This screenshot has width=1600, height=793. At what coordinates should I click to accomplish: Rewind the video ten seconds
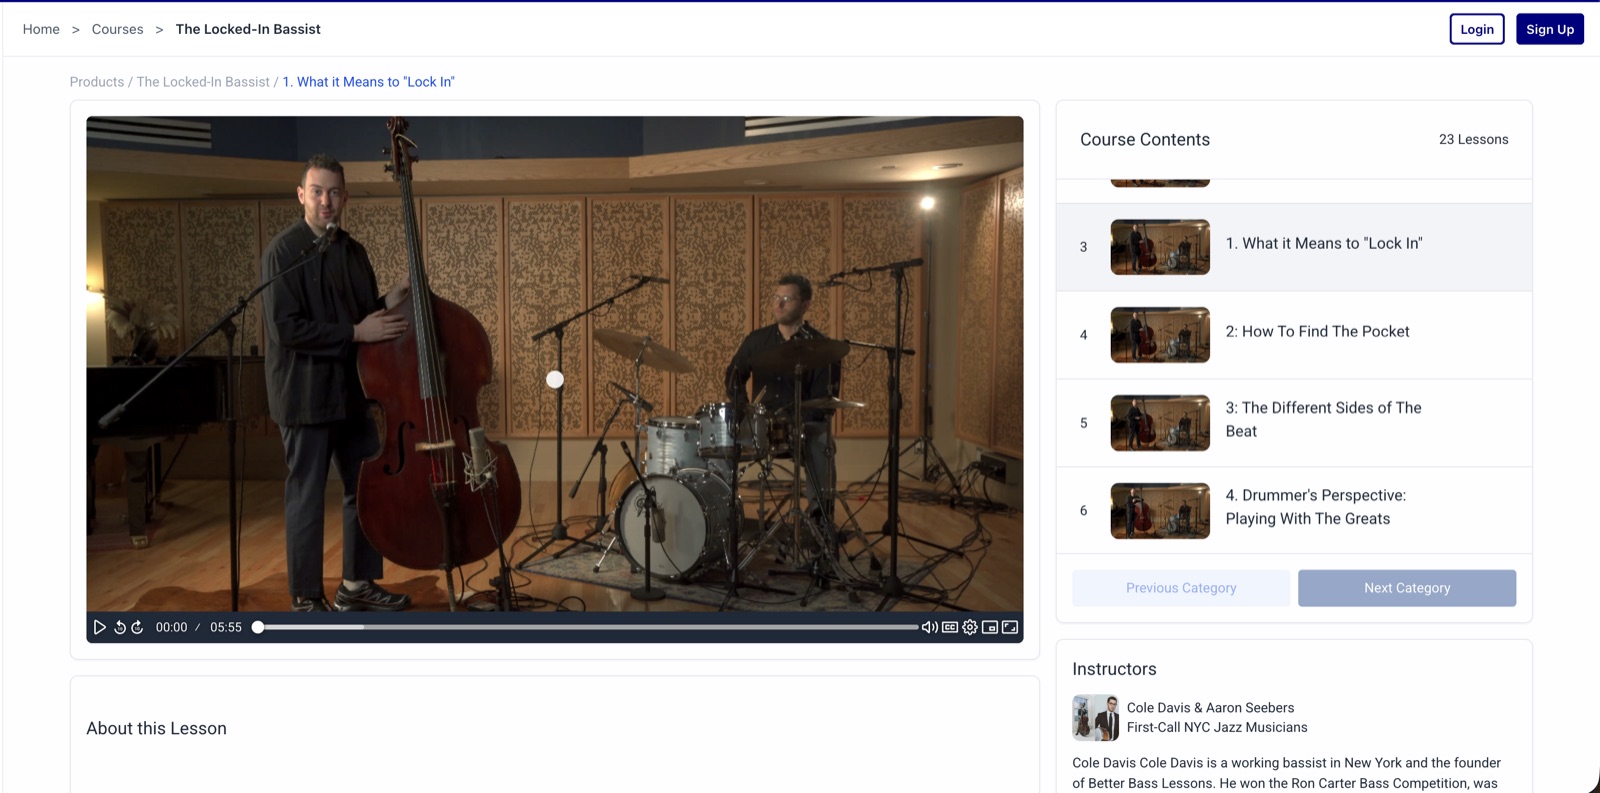click(120, 627)
